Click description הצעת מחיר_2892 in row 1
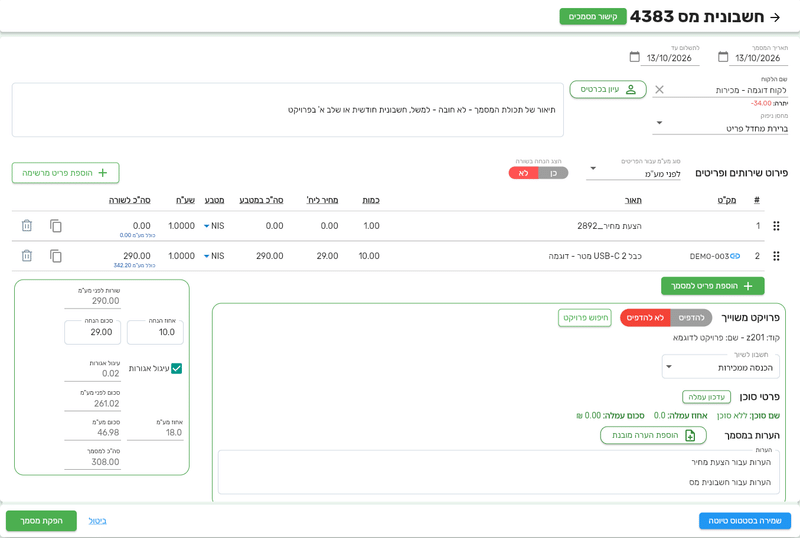 [609, 226]
